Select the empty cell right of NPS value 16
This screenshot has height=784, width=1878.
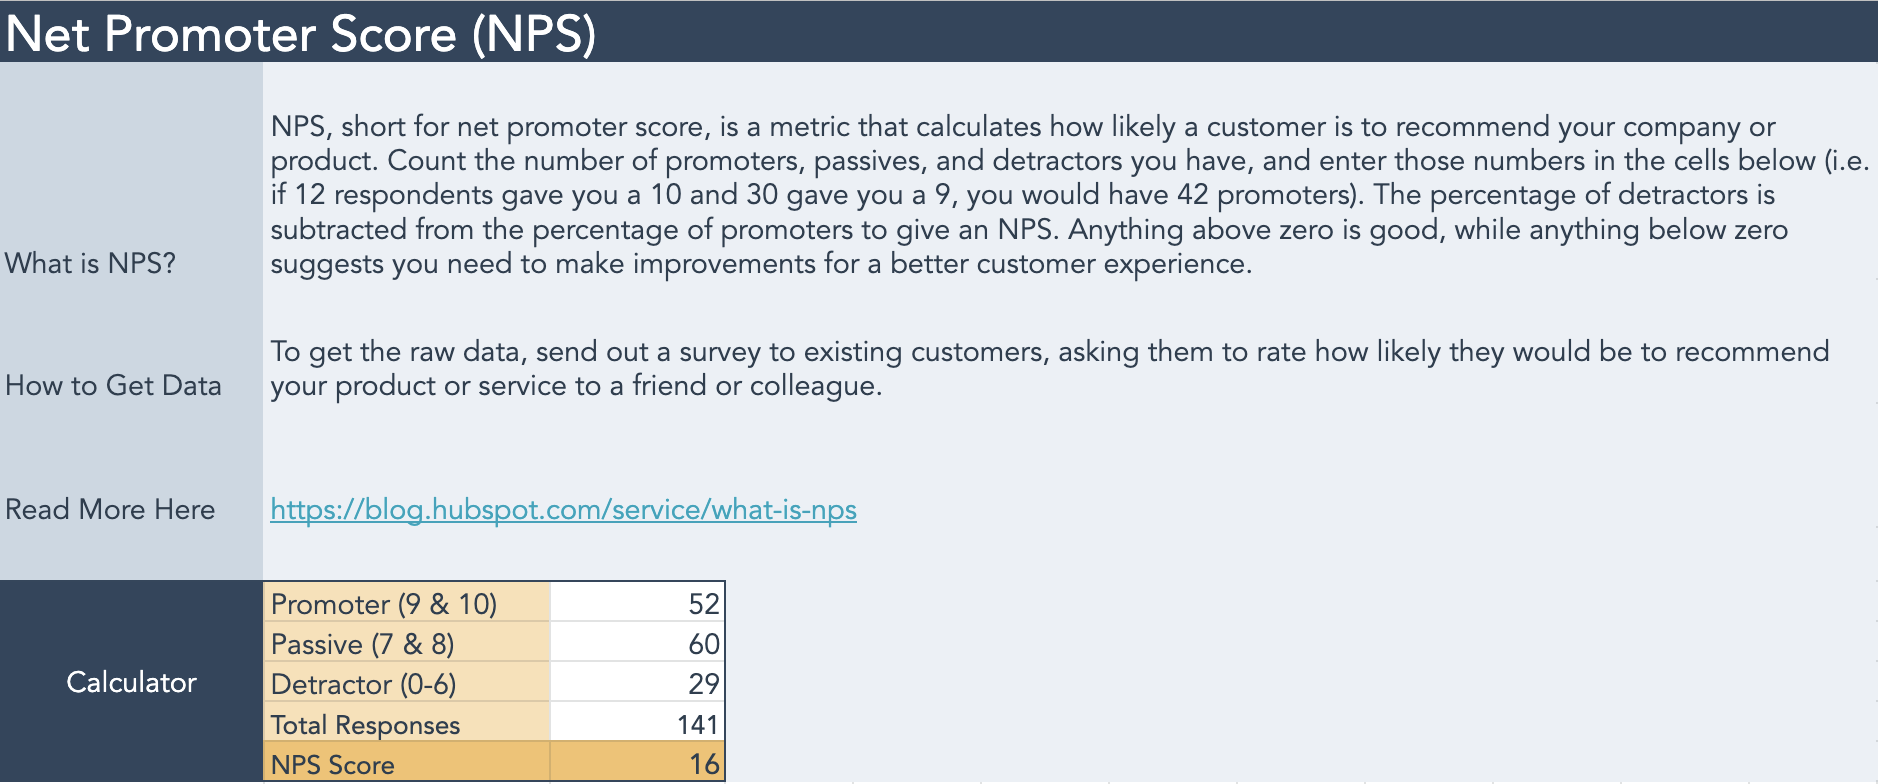pos(790,763)
